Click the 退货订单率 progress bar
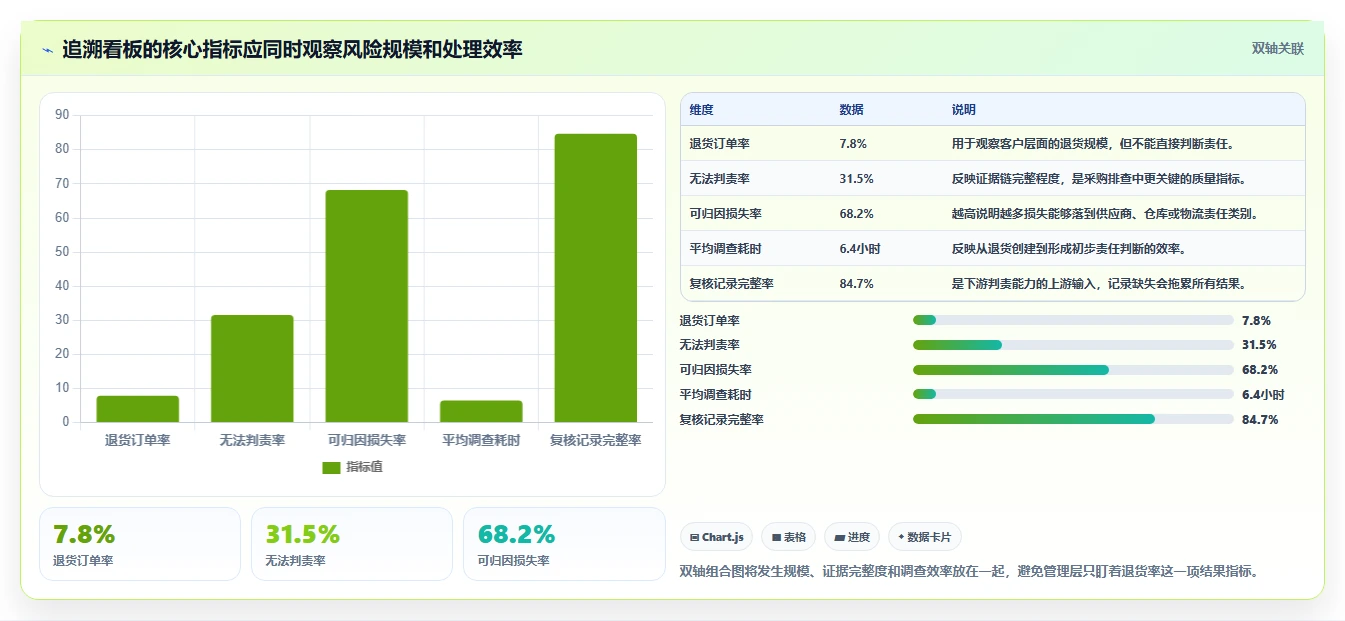1345x621 pixels. [1073, 320]
